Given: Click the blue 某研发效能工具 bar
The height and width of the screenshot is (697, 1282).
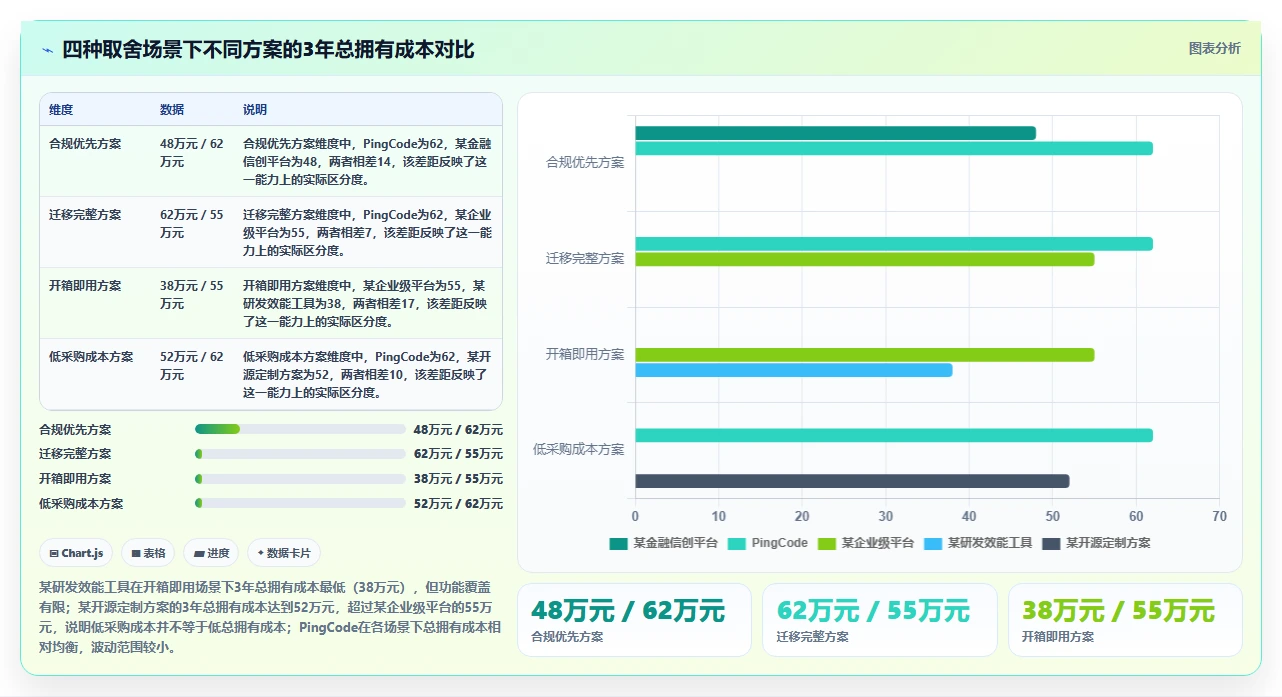Looking at the screenshot, I should pyautogui.click(x=794, y=370).
